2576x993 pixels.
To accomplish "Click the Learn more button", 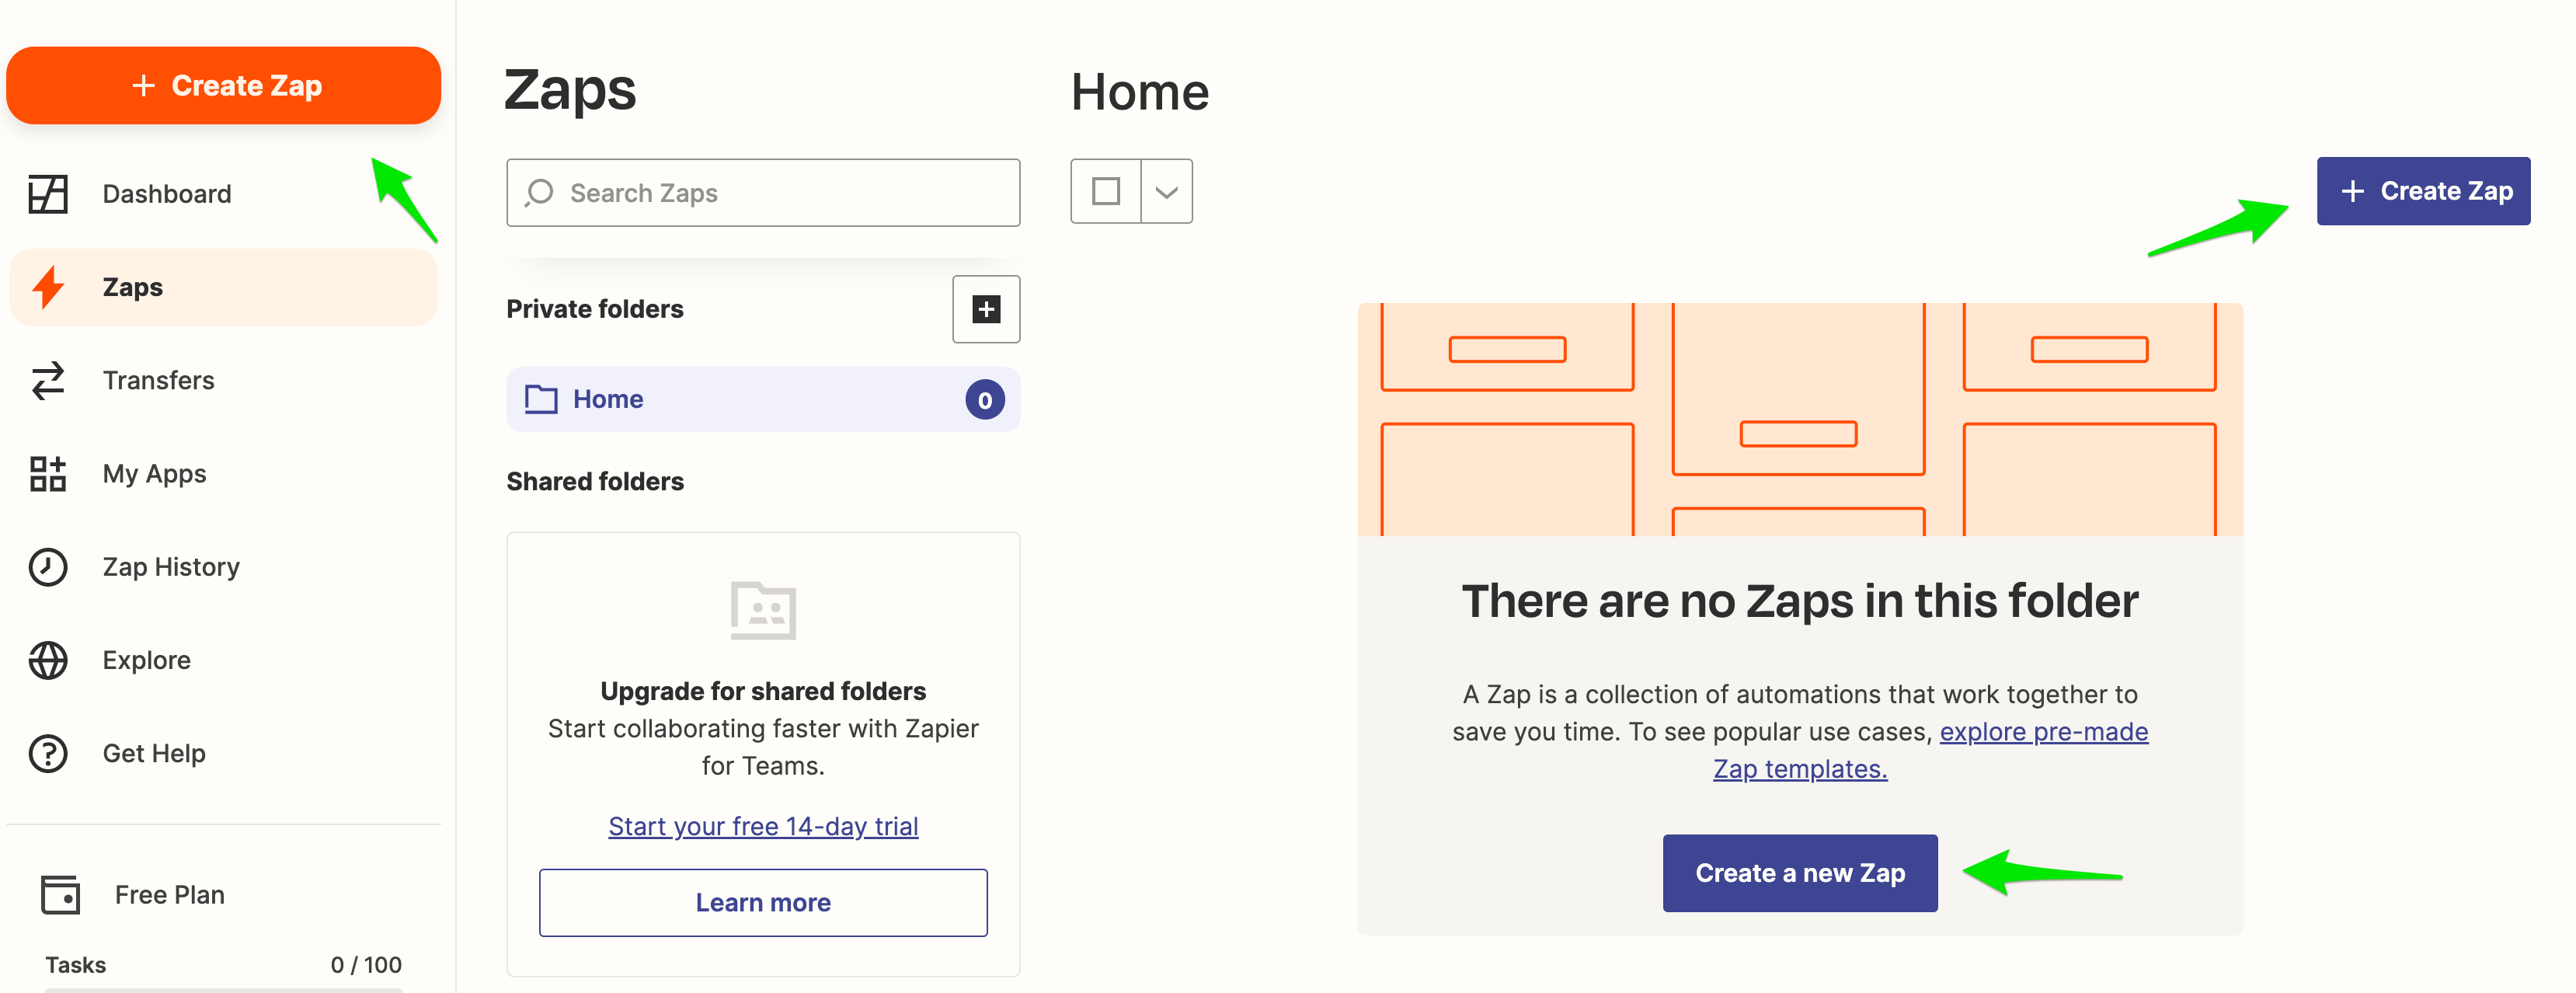I will tap(762, 902).
